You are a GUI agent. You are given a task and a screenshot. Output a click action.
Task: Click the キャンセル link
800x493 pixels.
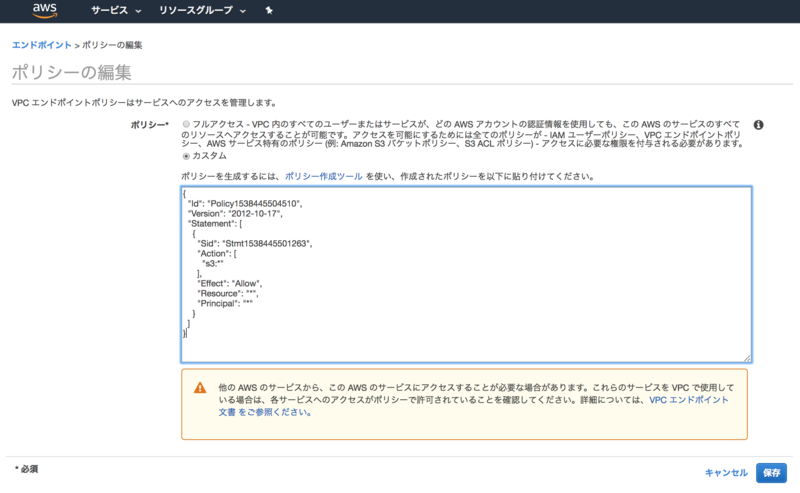(726, 473)
